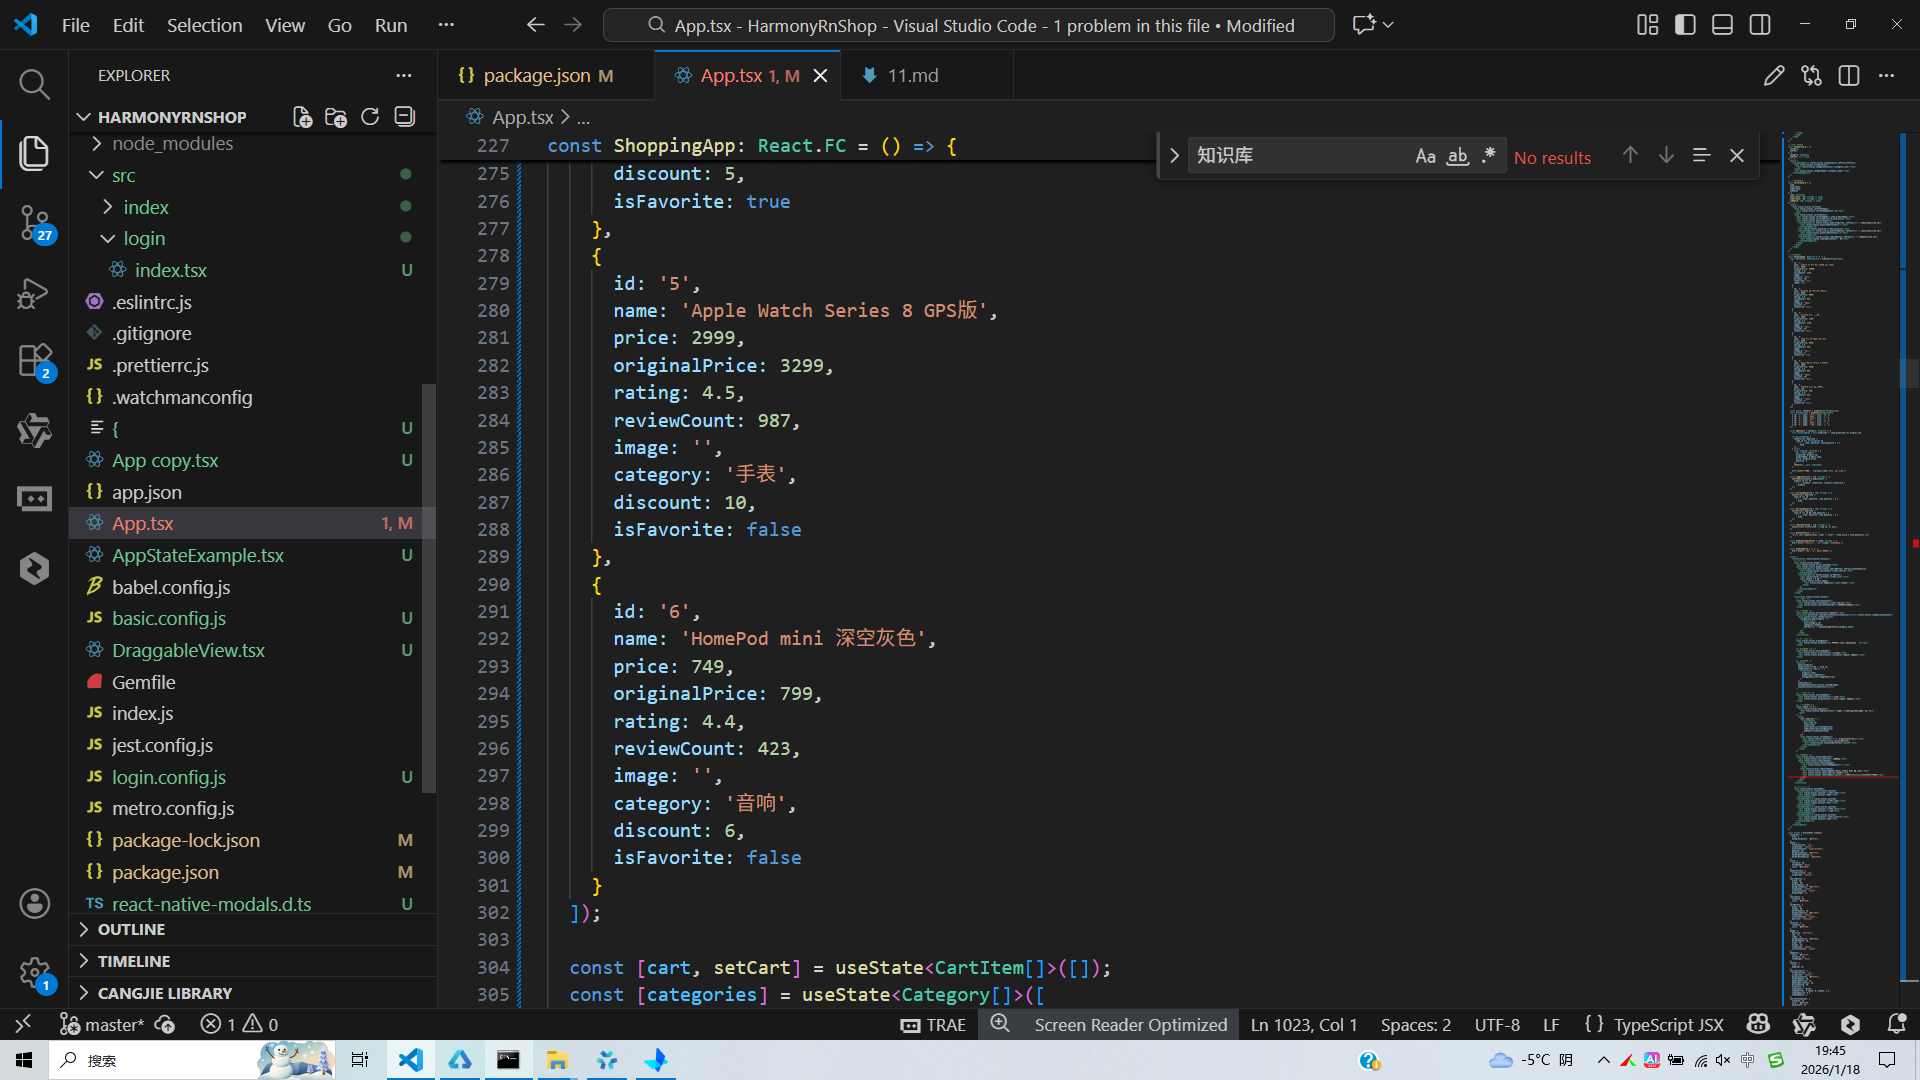Screen dimensions: 1920x1080
Task: Open the Selection menu
Action: click(204, 25)
